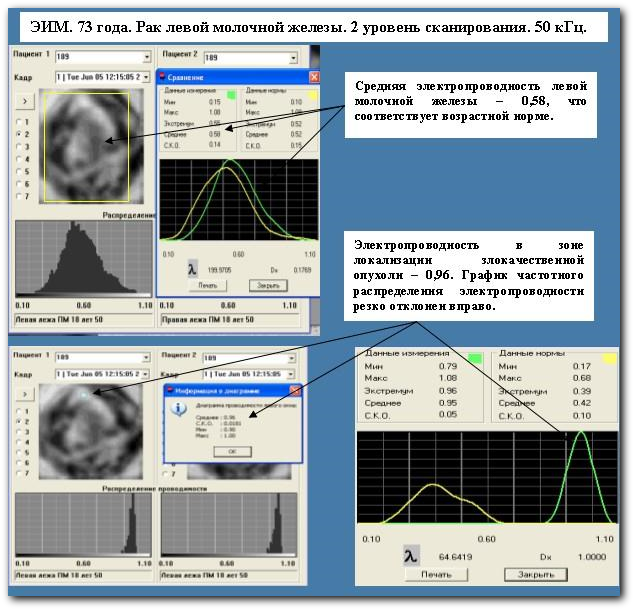The image size is (634, 610).
Task: Select radio button 3 in the top panel
Action: coord(21,145)
